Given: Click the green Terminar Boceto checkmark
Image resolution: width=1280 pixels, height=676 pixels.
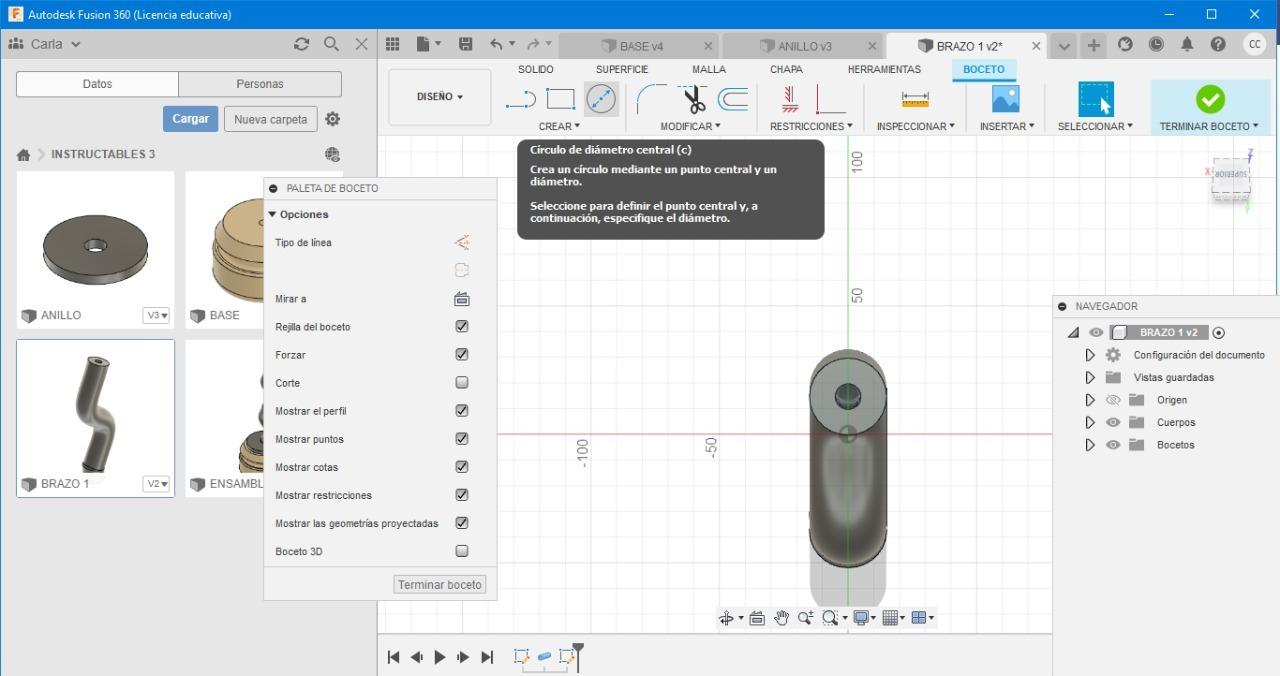Looking at the screenshot, I should pyautogui.click(x=1210, y=99).
